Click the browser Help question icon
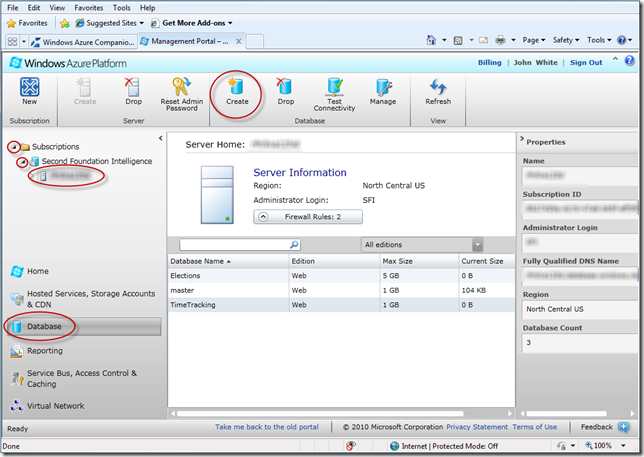 coord(622,40)
